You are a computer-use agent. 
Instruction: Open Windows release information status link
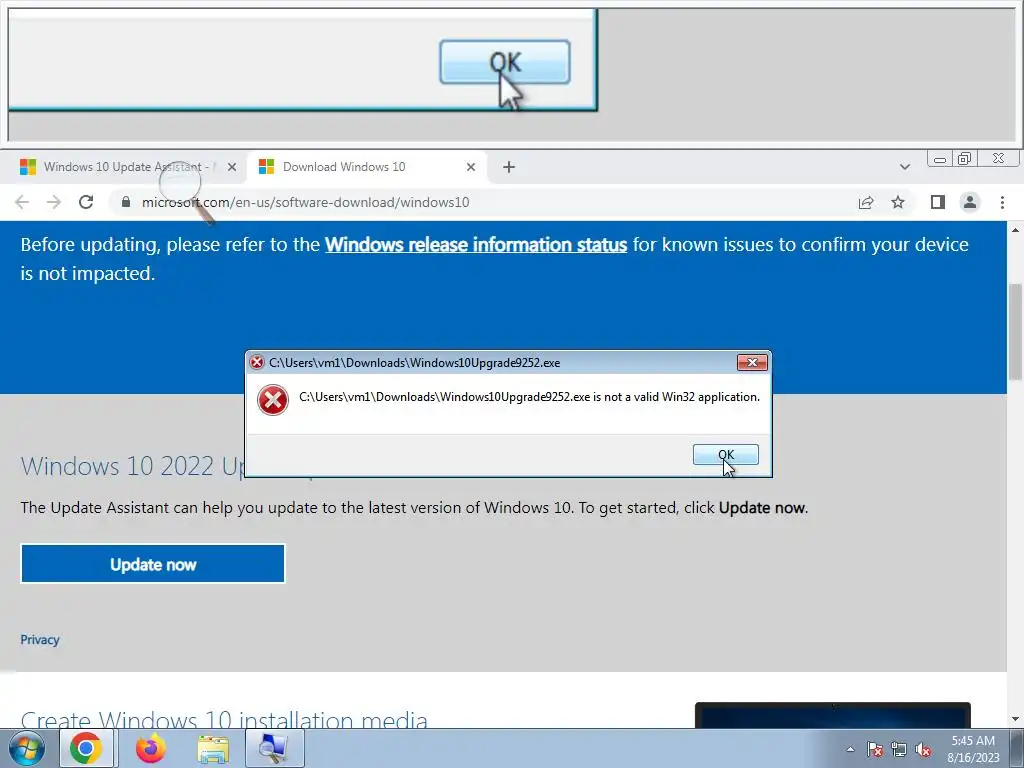coord(476,245)
